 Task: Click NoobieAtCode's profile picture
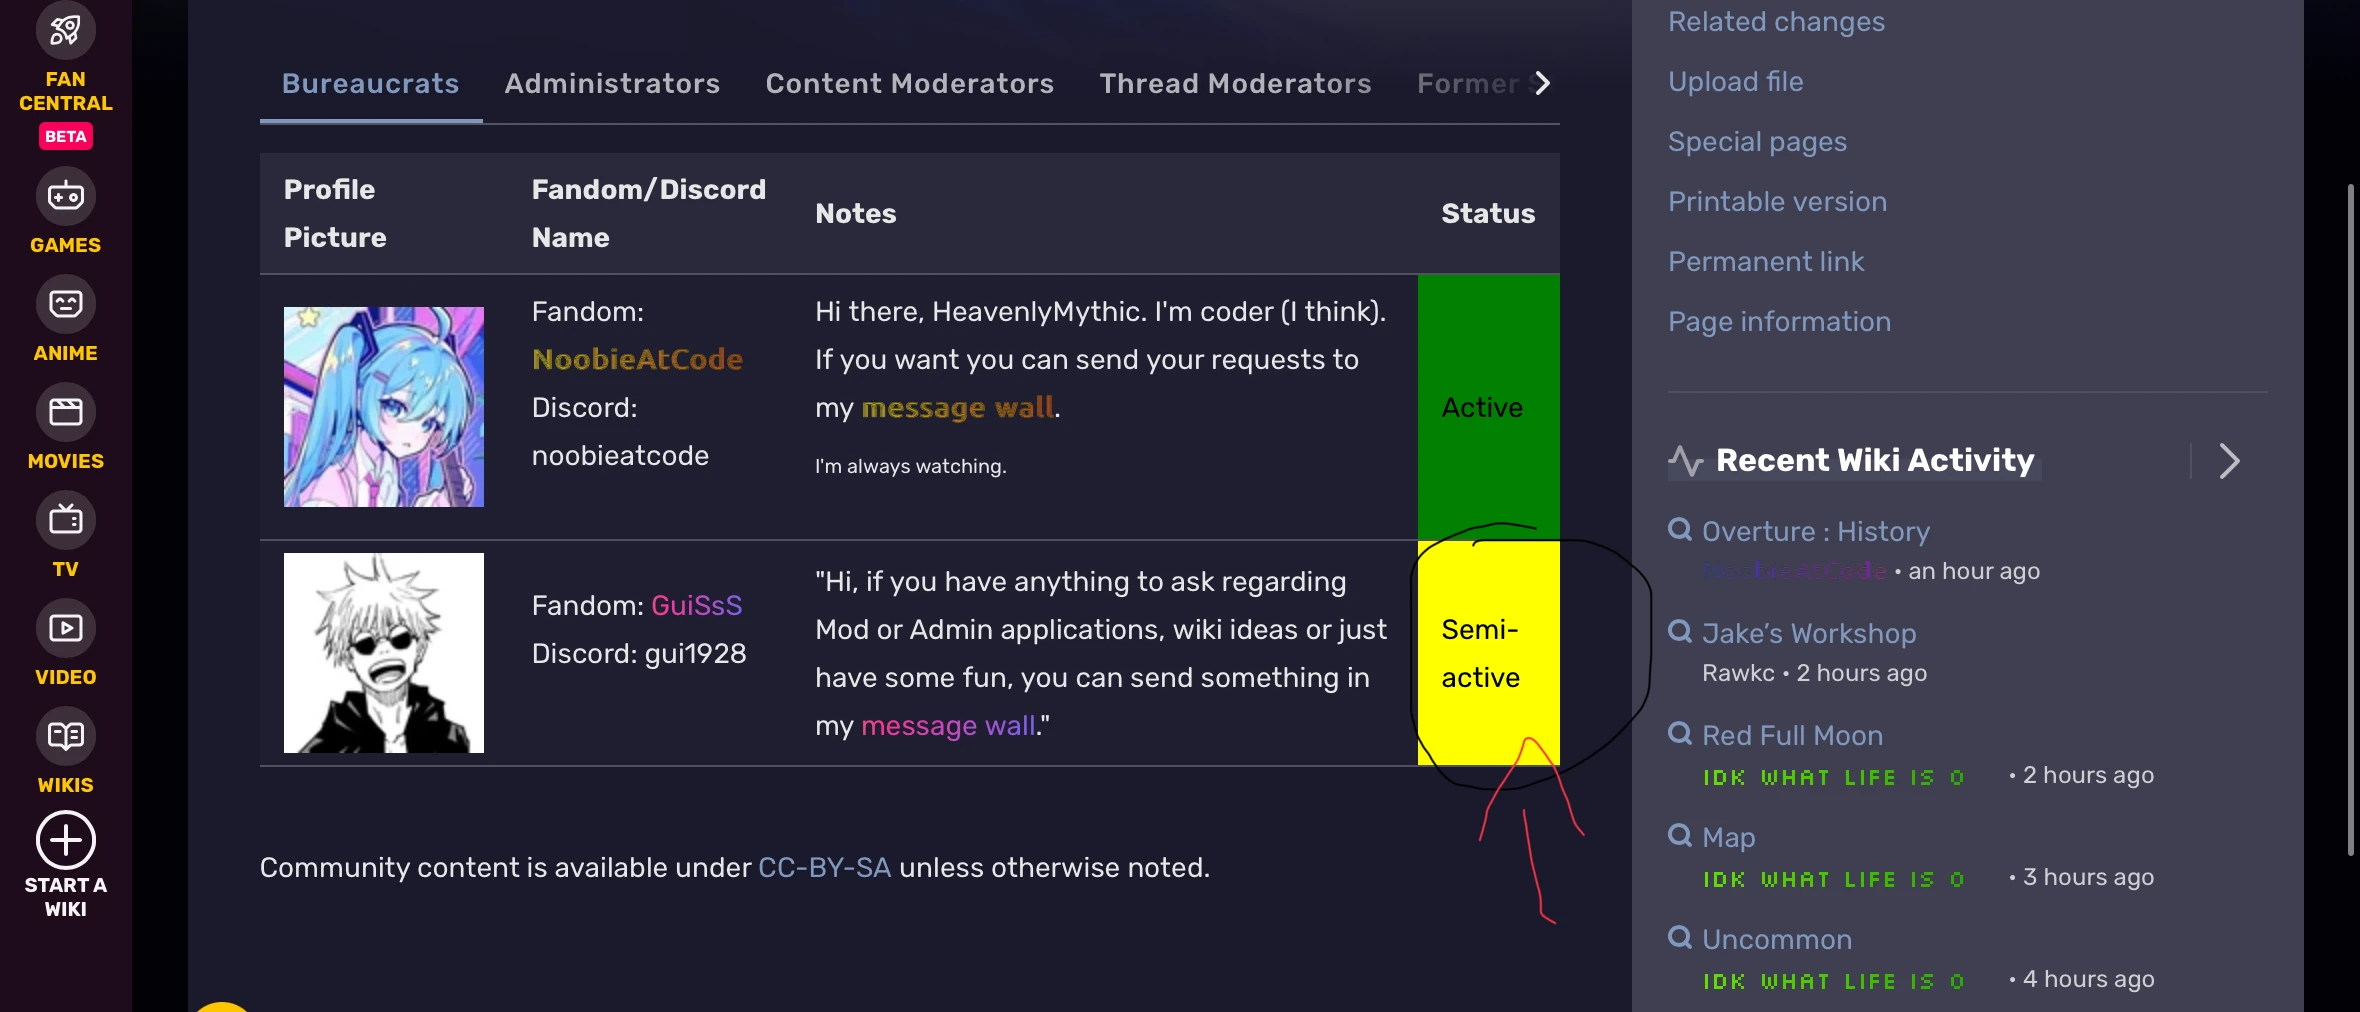(384, 407)
